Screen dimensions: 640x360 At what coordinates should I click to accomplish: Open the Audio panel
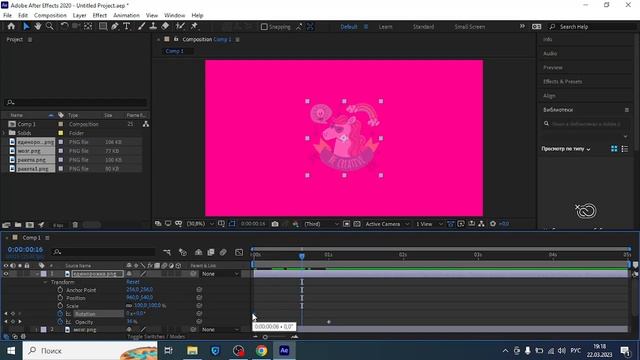550,53
